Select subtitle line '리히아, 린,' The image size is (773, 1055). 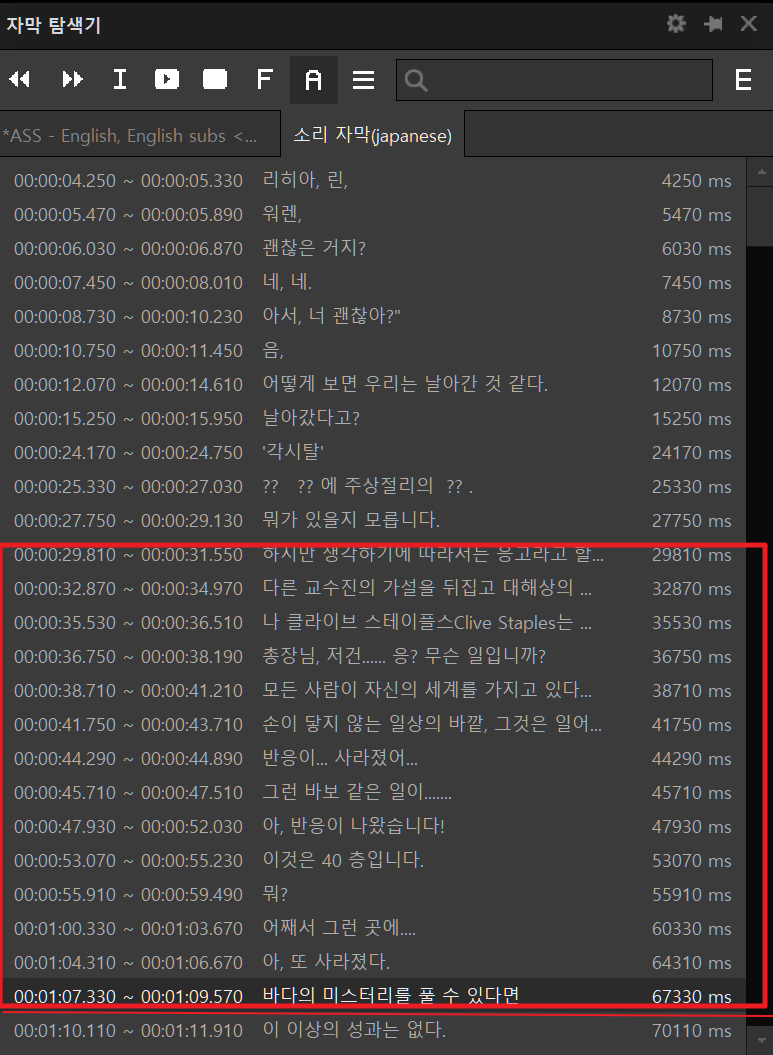point(373,180)
